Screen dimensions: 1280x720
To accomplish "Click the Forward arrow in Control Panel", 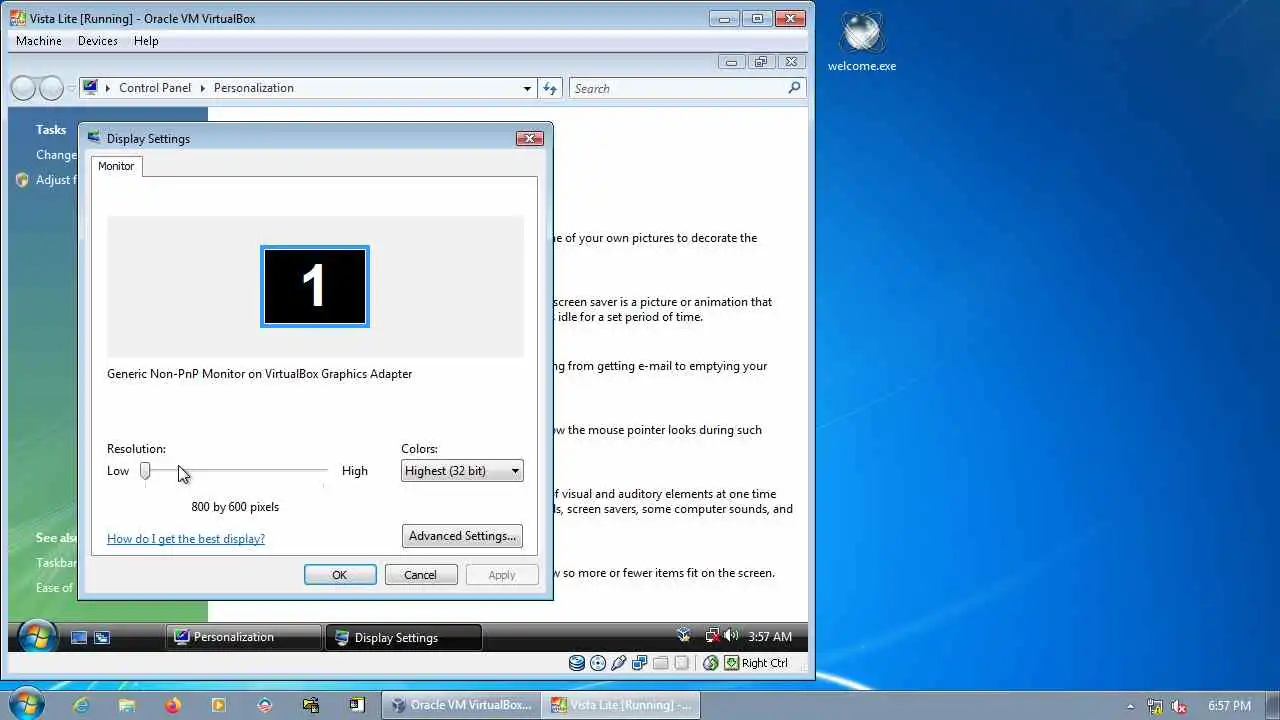I will (x=51, y=88).
